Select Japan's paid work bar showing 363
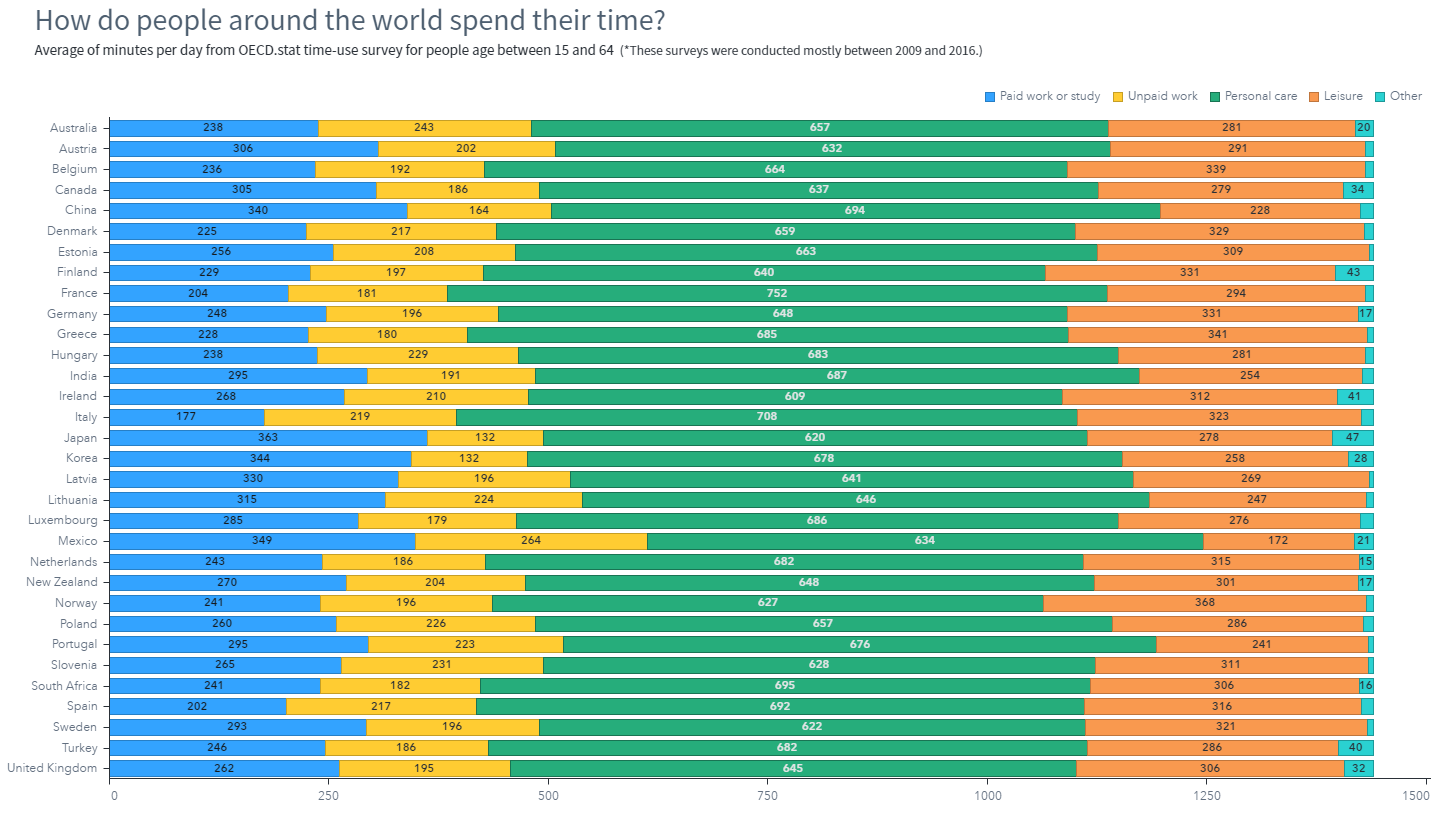This screenshot has width=1436, height=814. 268,438
